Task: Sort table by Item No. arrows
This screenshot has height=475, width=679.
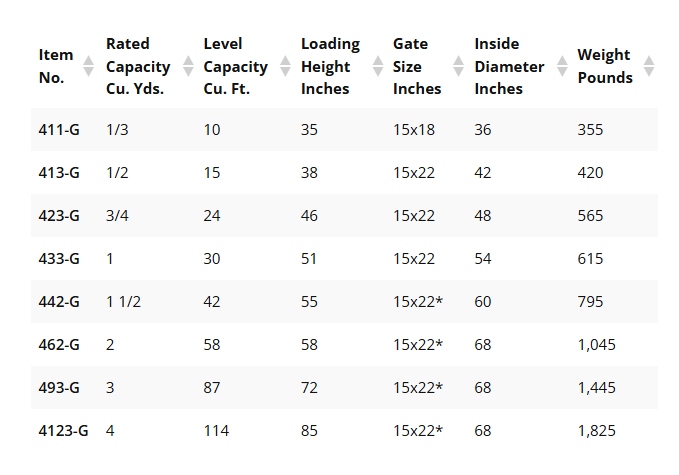Action: coord(88,66)
